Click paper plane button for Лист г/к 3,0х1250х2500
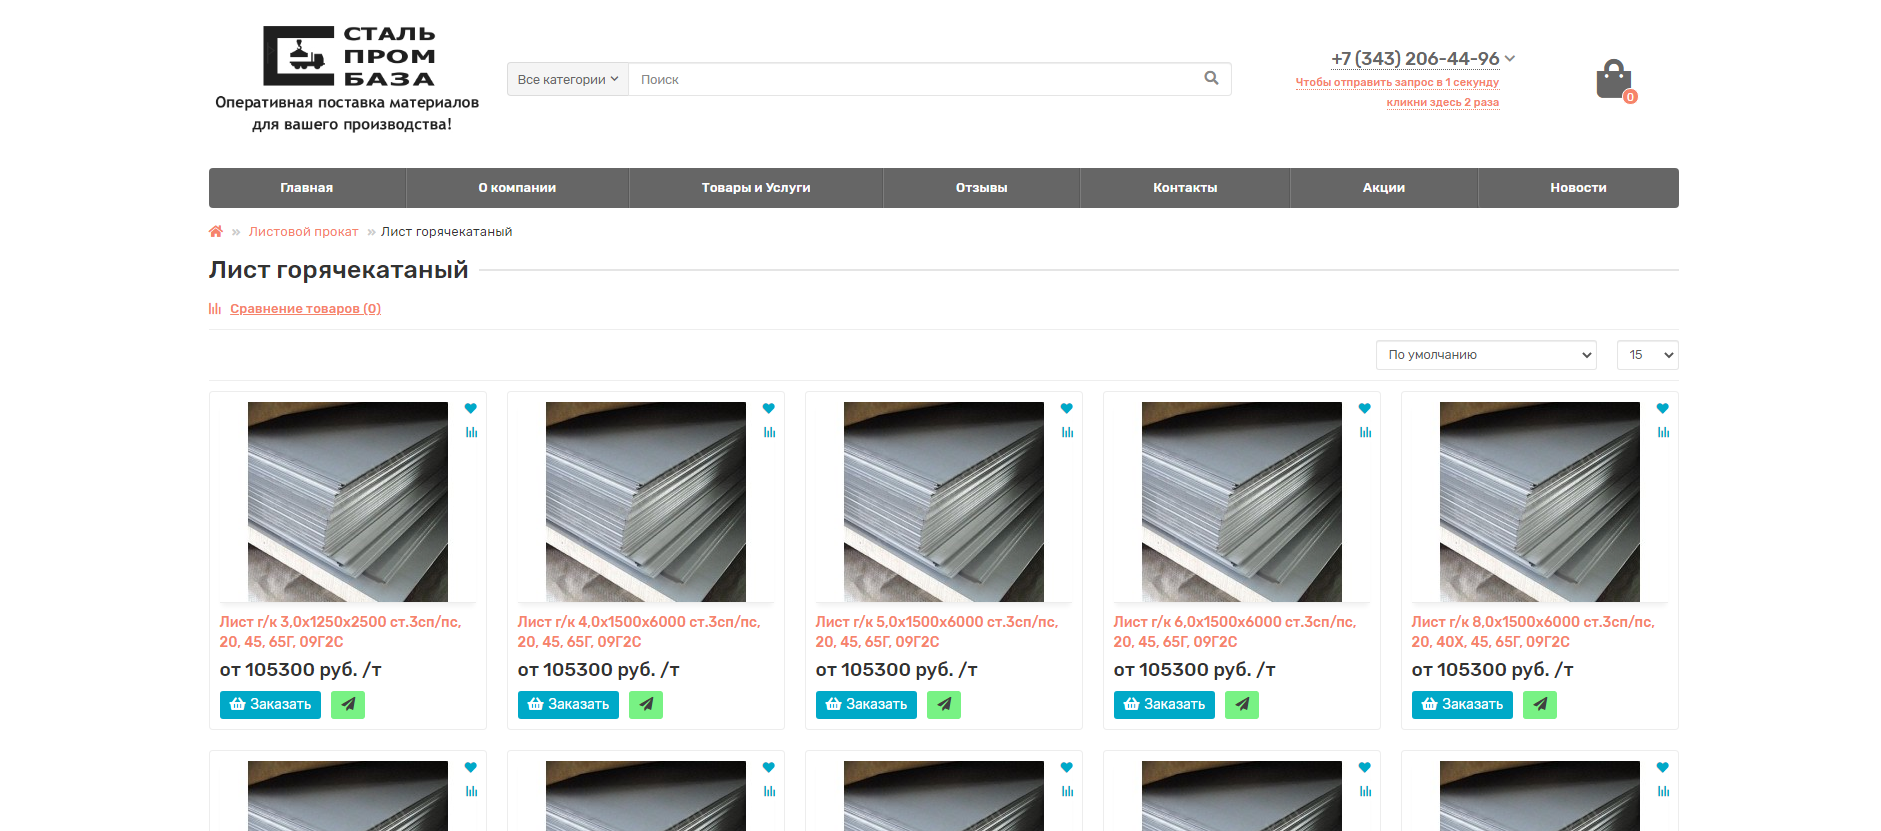The width and height of the screenshot is (1881, 831). pyautogui.click(x=348, y=705)
